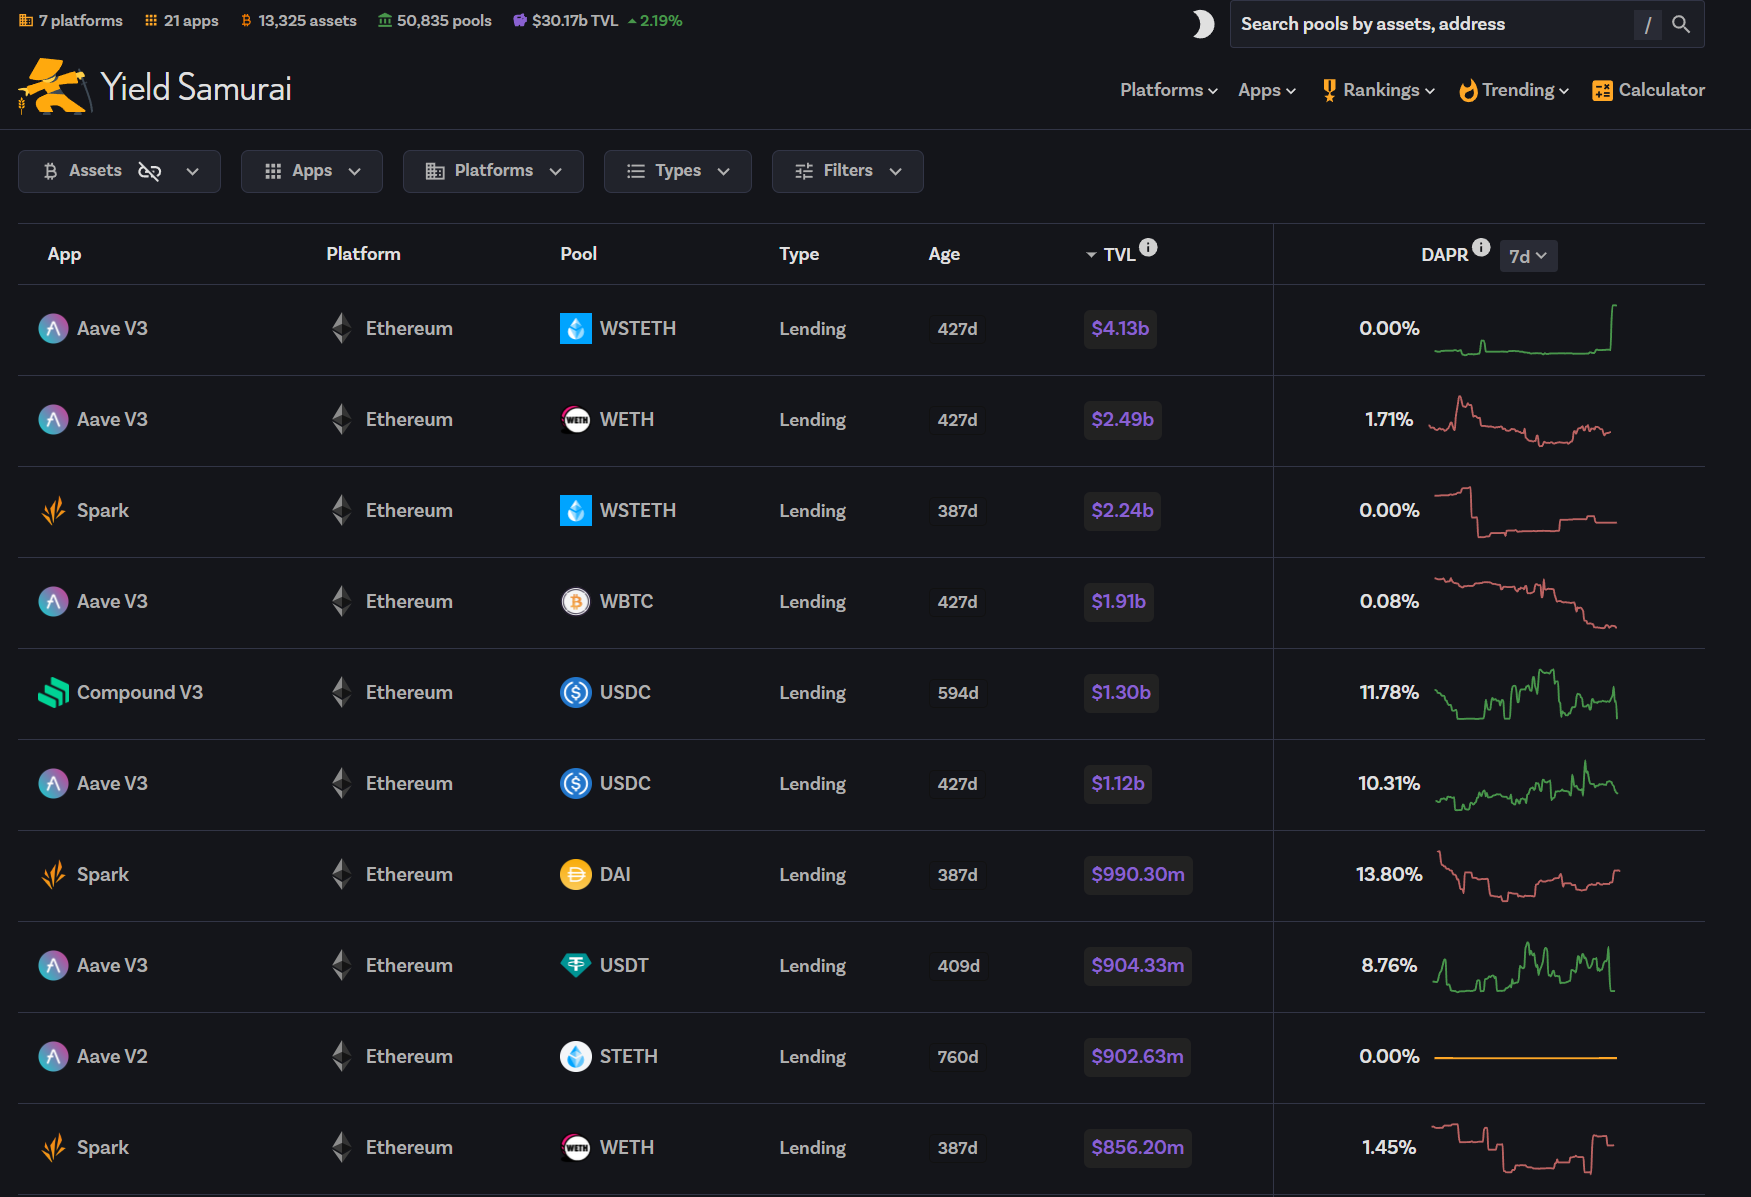This screenshot has height=1197, width=1751.
Task: Toggle the linked assets chain icon
Action: click(x=150, y=171)
